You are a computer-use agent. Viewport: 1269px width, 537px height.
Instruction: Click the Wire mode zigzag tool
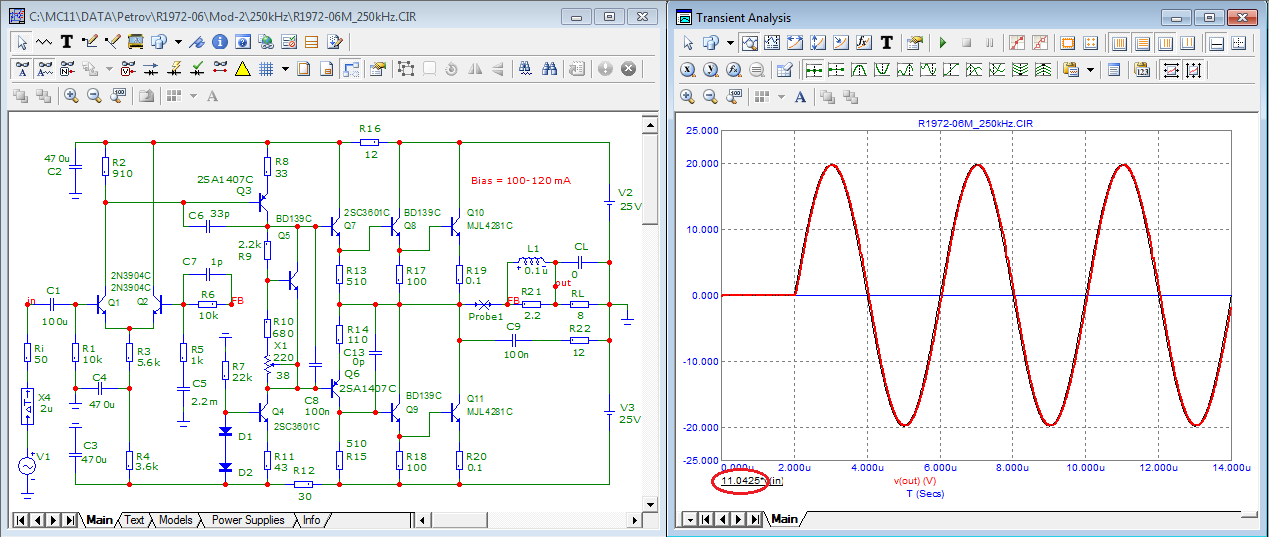pos(44,42)
